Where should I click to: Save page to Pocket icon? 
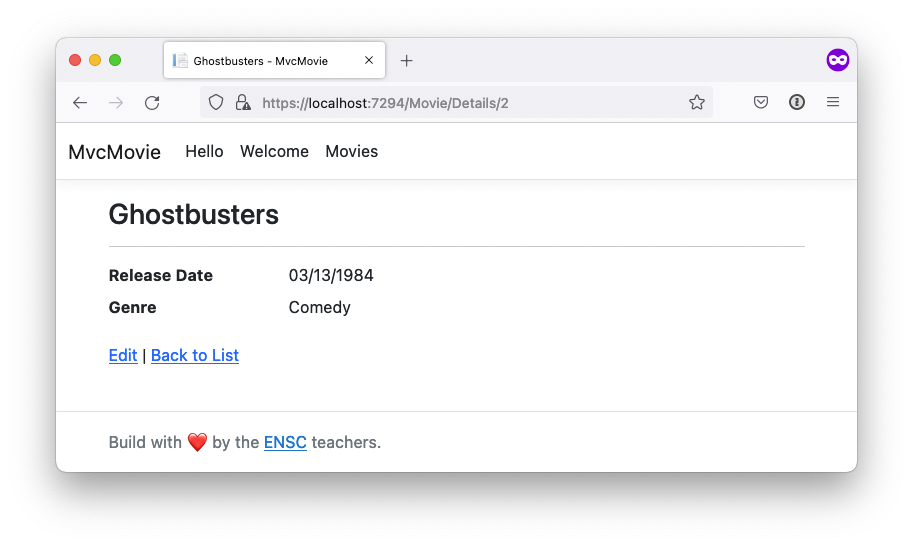coord(760,102)
